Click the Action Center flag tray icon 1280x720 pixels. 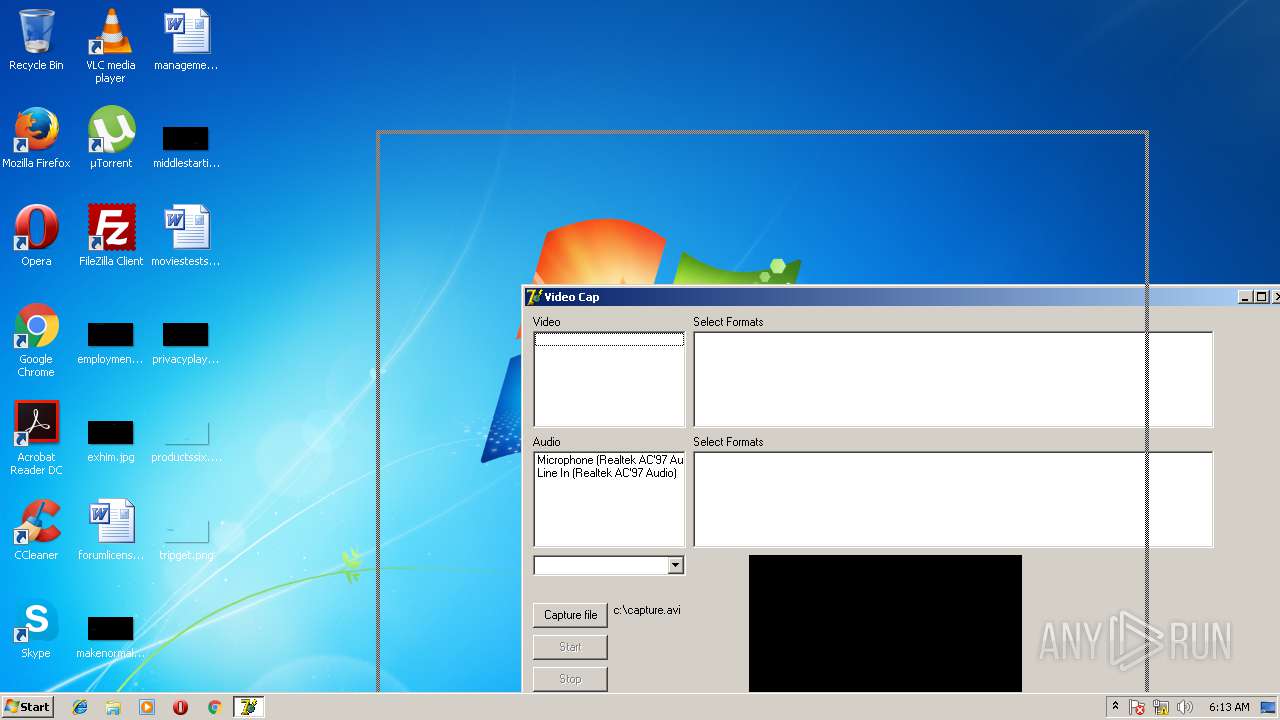(1138, 707)
